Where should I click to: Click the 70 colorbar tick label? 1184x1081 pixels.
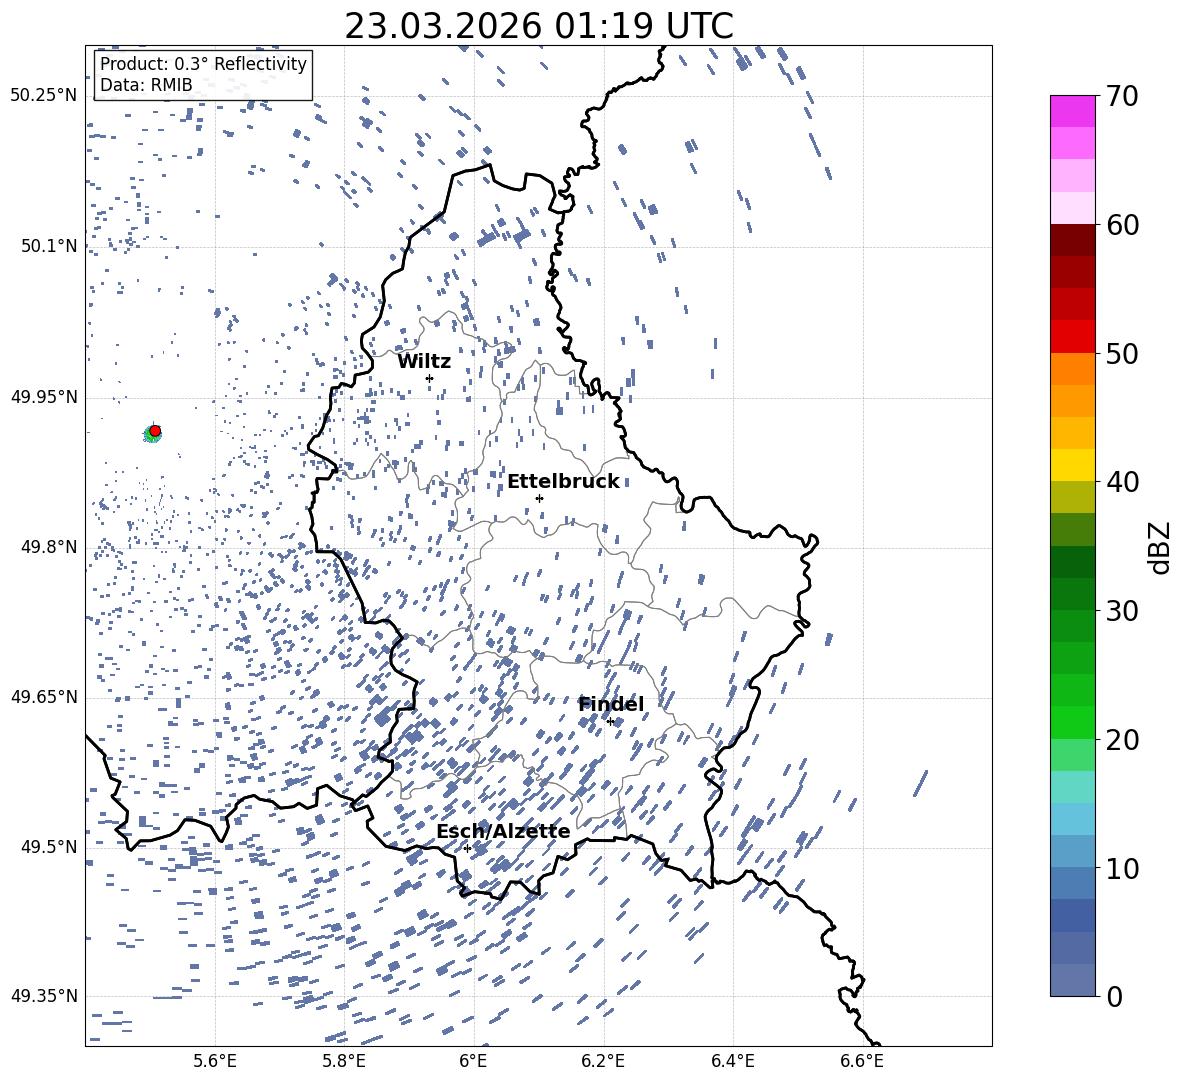click(x=1122, y=96)
